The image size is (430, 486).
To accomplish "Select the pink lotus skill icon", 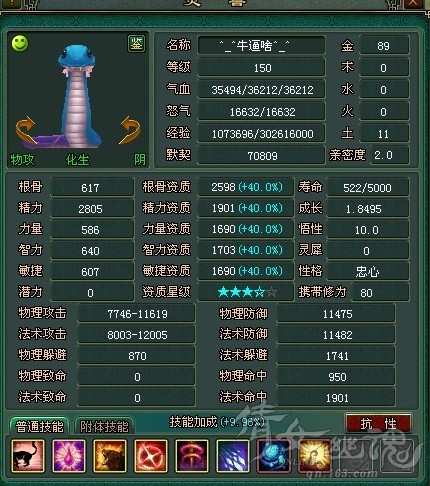I will coord(69,456).
